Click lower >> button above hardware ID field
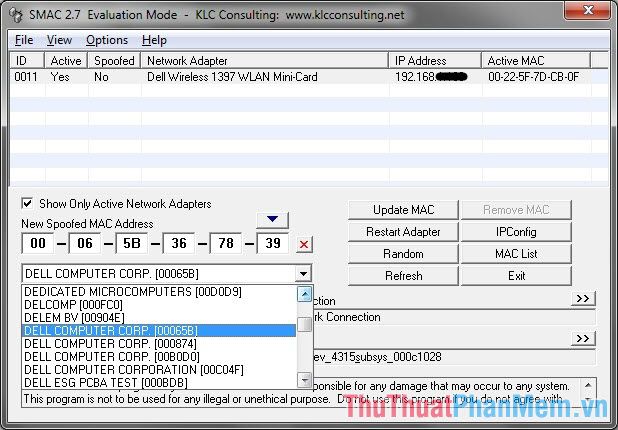 583,338
